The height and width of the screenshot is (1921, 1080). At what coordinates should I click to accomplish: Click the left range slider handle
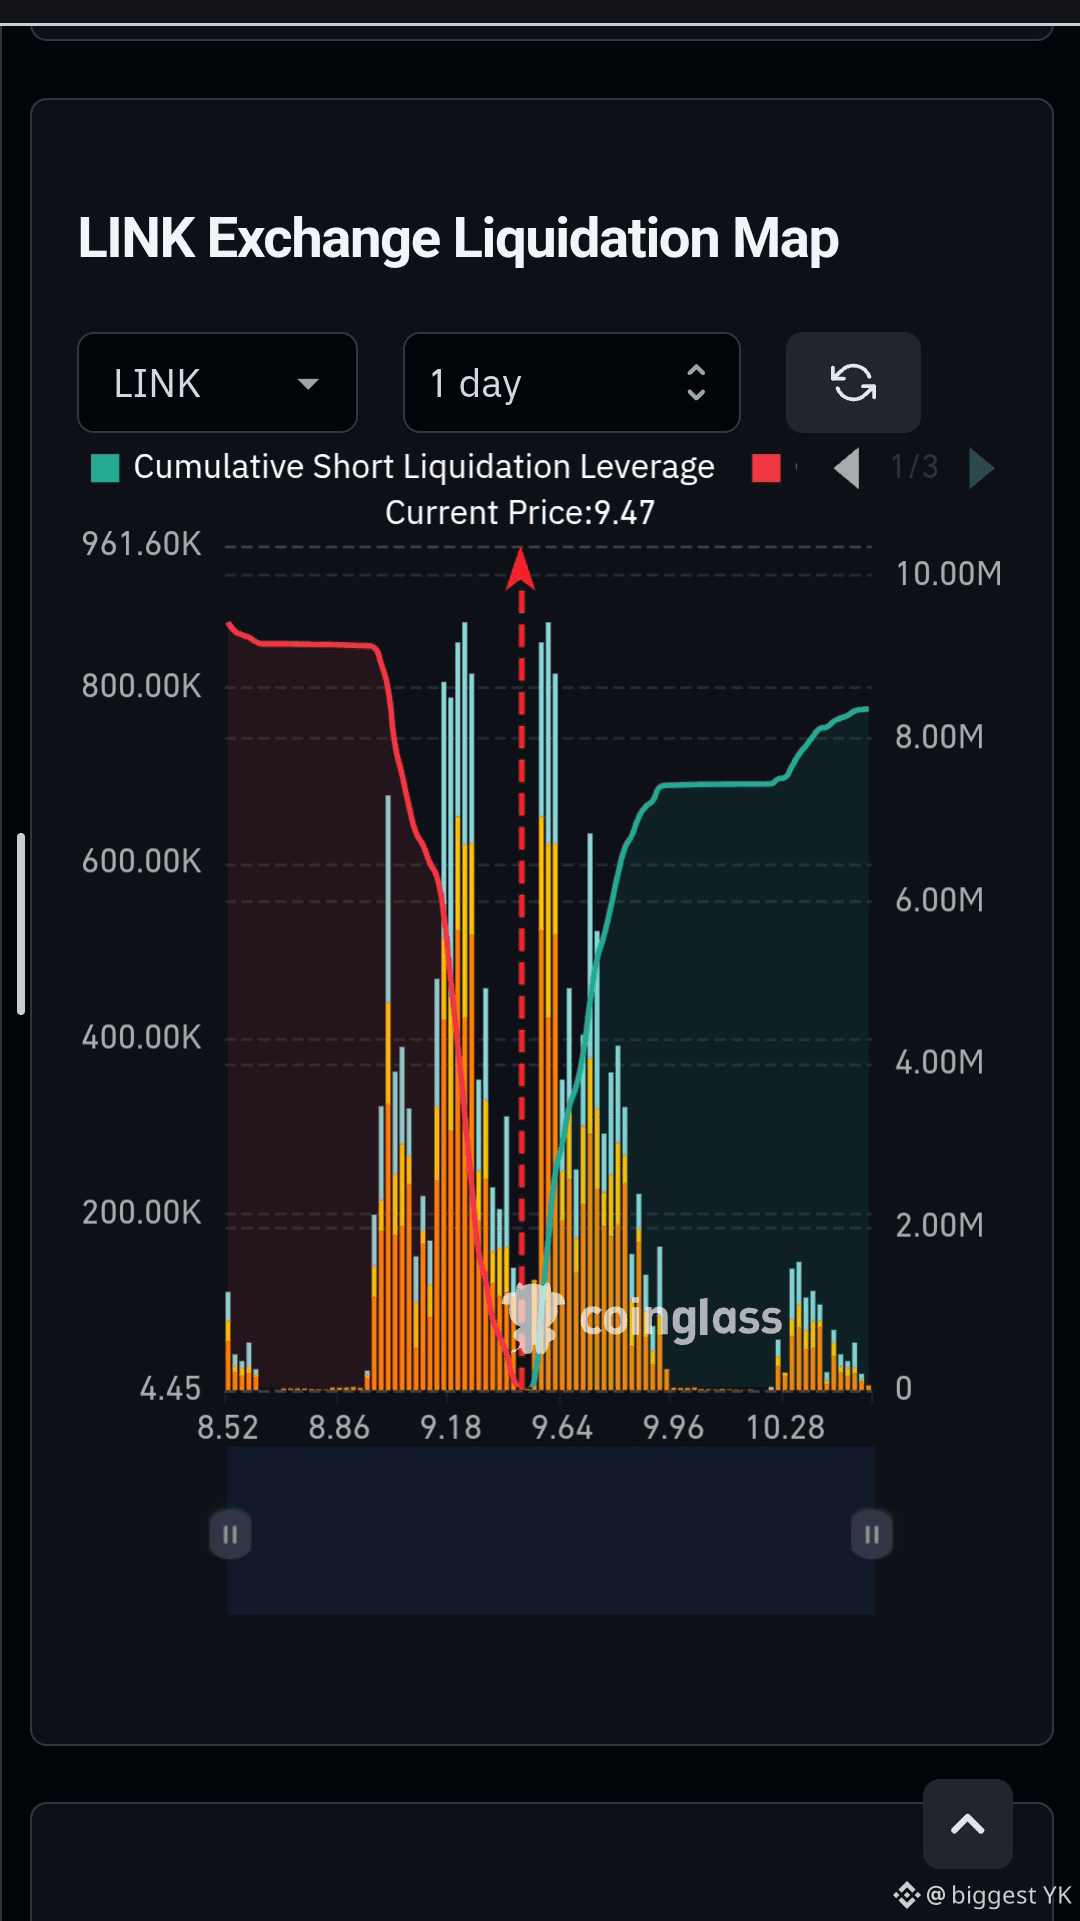[x=230, y=1534]
